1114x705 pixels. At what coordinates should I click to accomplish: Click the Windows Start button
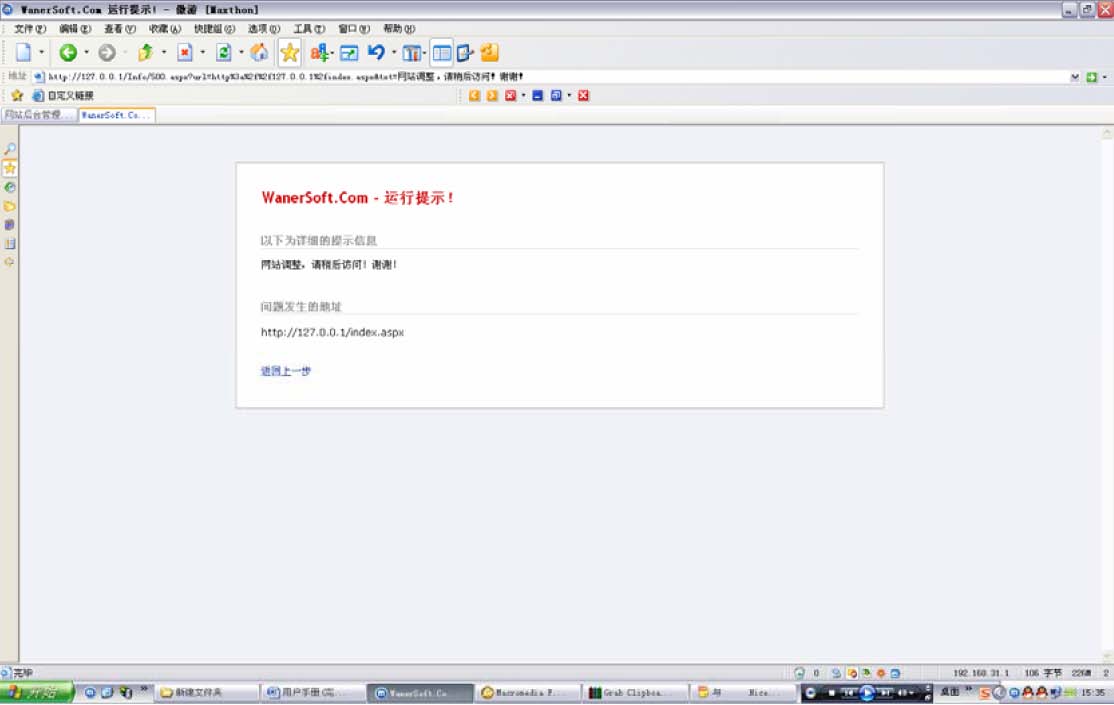37,692
